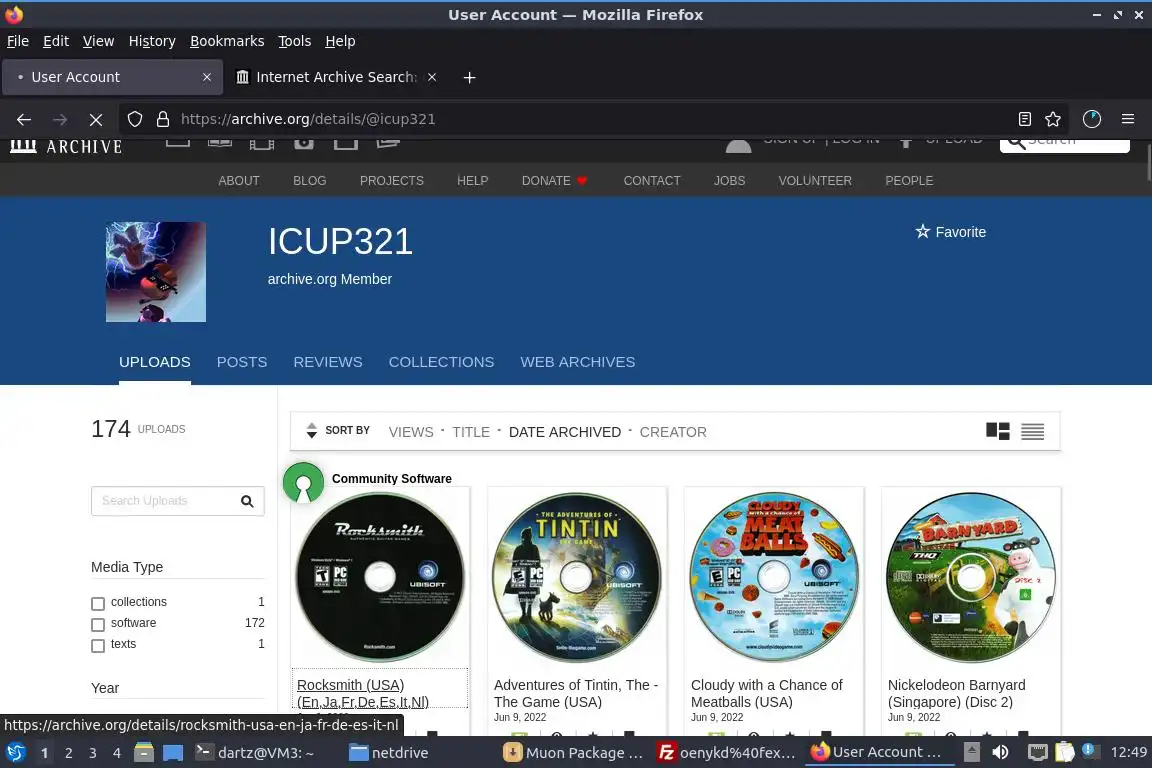Screen dimensions: 1152x768
Task: Open the Tools menu
Action: [295, 41]
